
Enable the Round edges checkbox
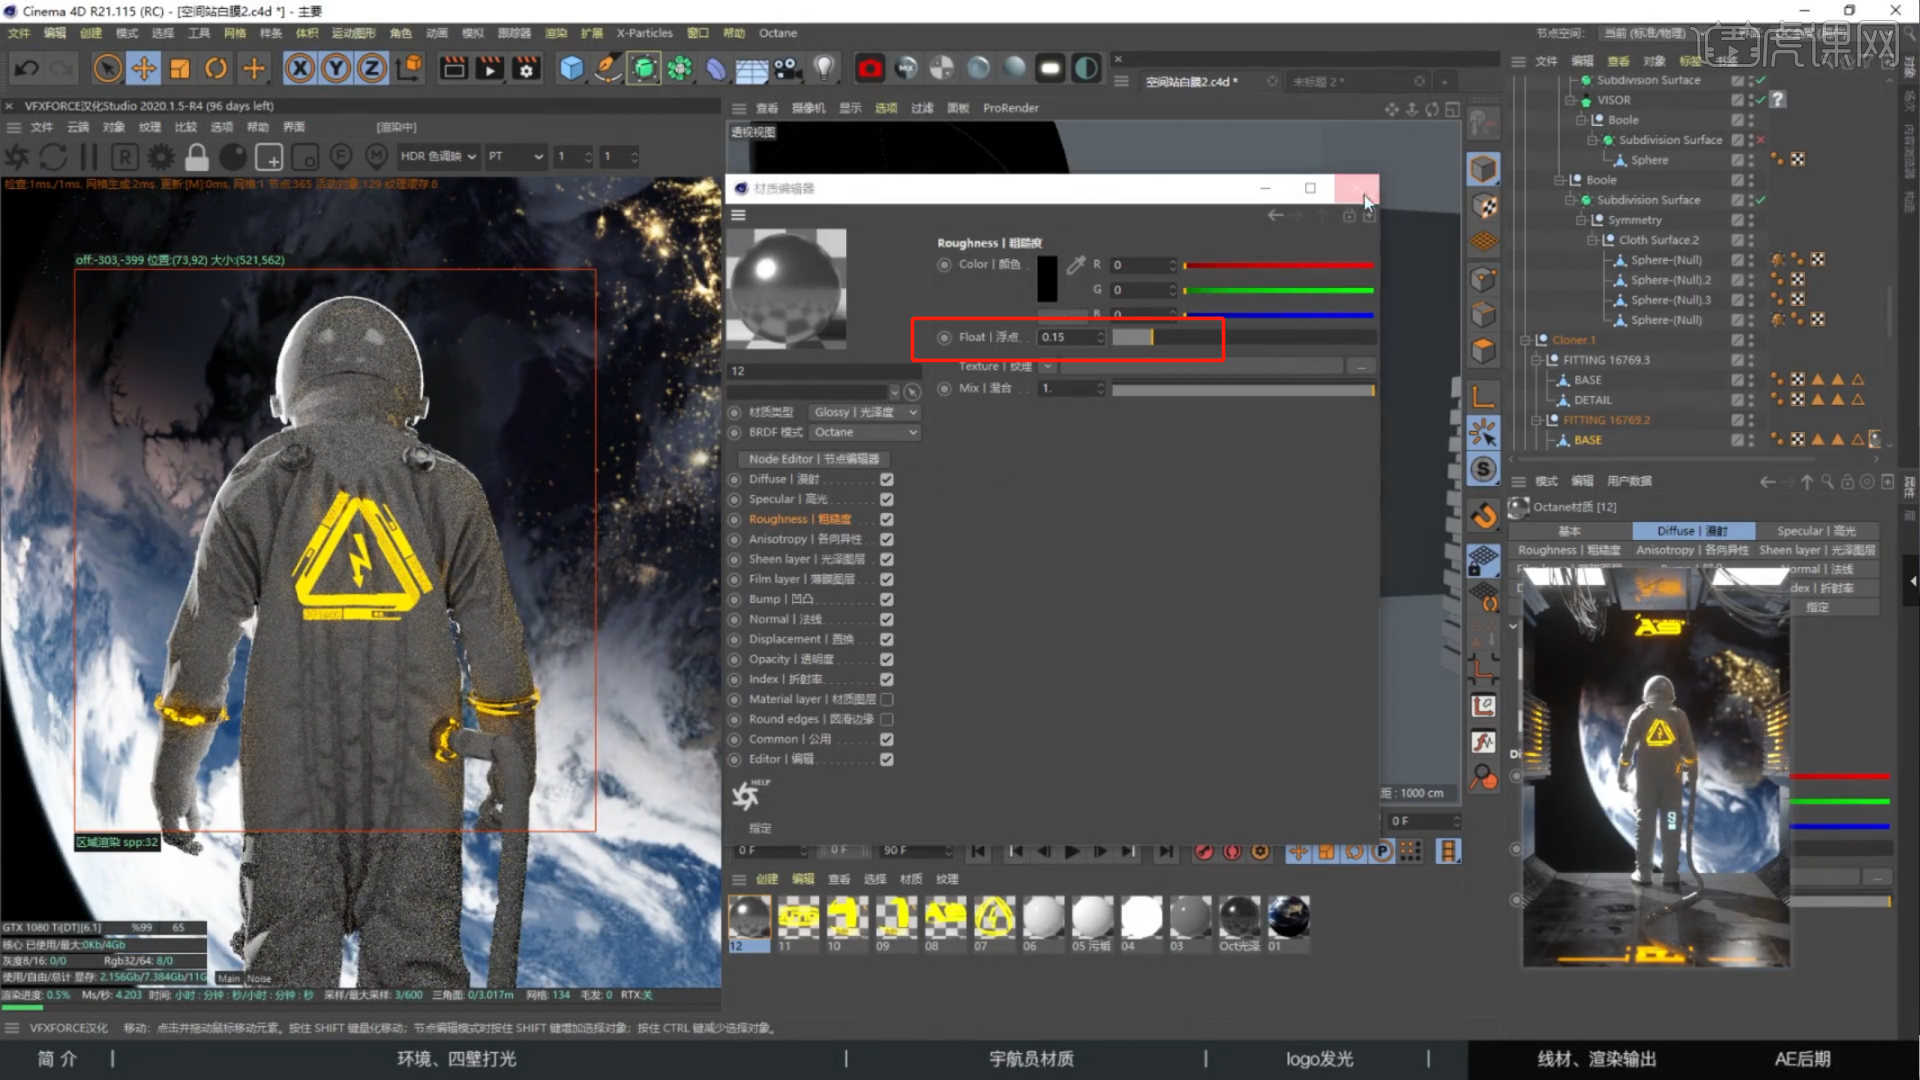(886, 719)
